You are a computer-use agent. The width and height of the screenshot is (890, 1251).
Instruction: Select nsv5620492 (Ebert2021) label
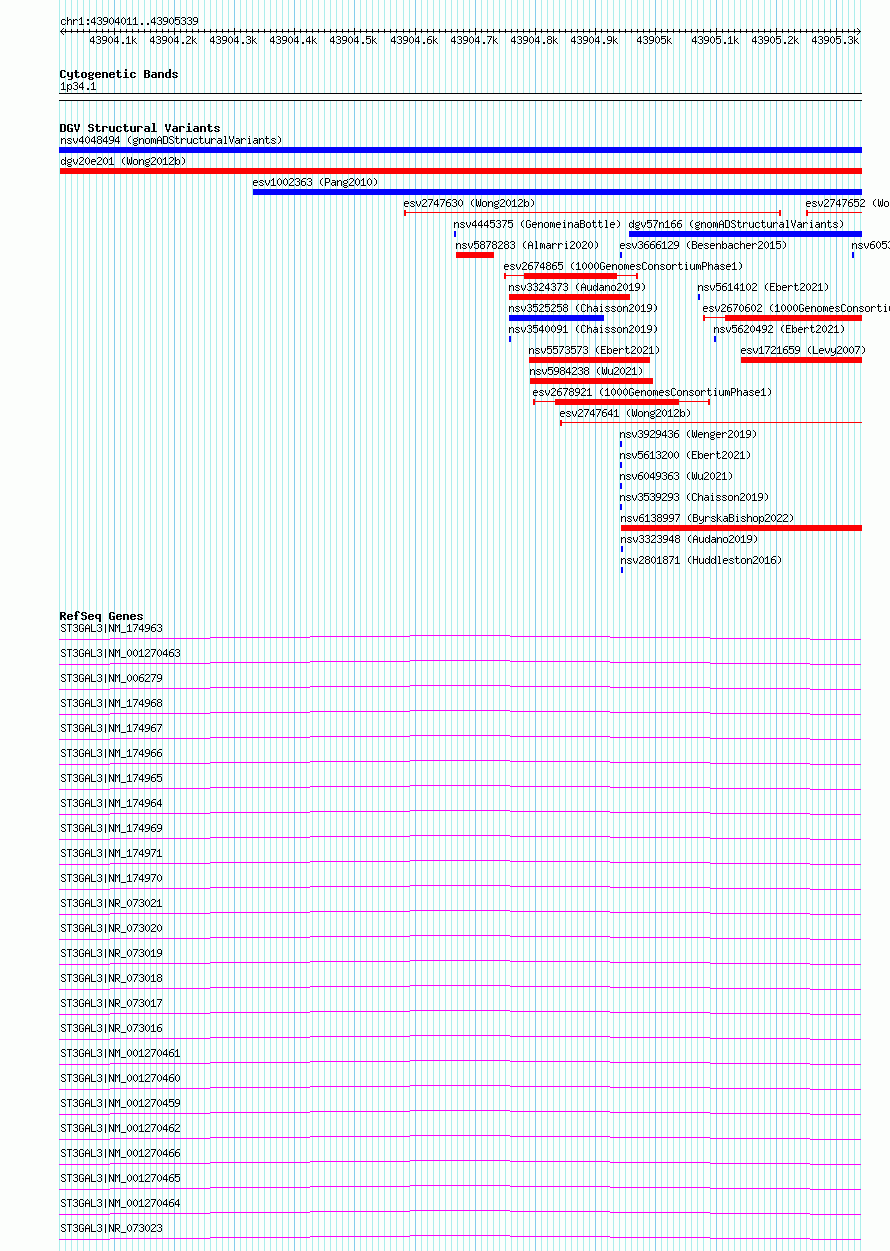(779, 329)
